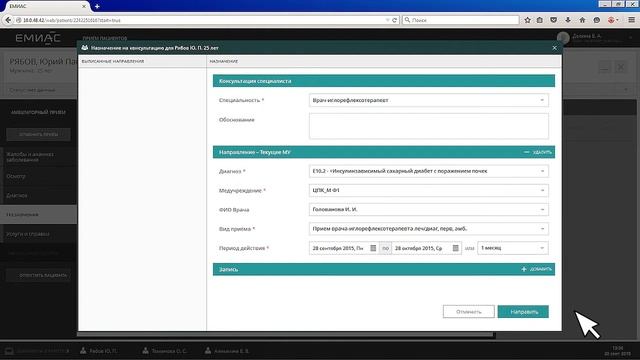This screenshot has height=360, width=640.
Task: Close the ЕМИАС browser tab
Action: 84,6
